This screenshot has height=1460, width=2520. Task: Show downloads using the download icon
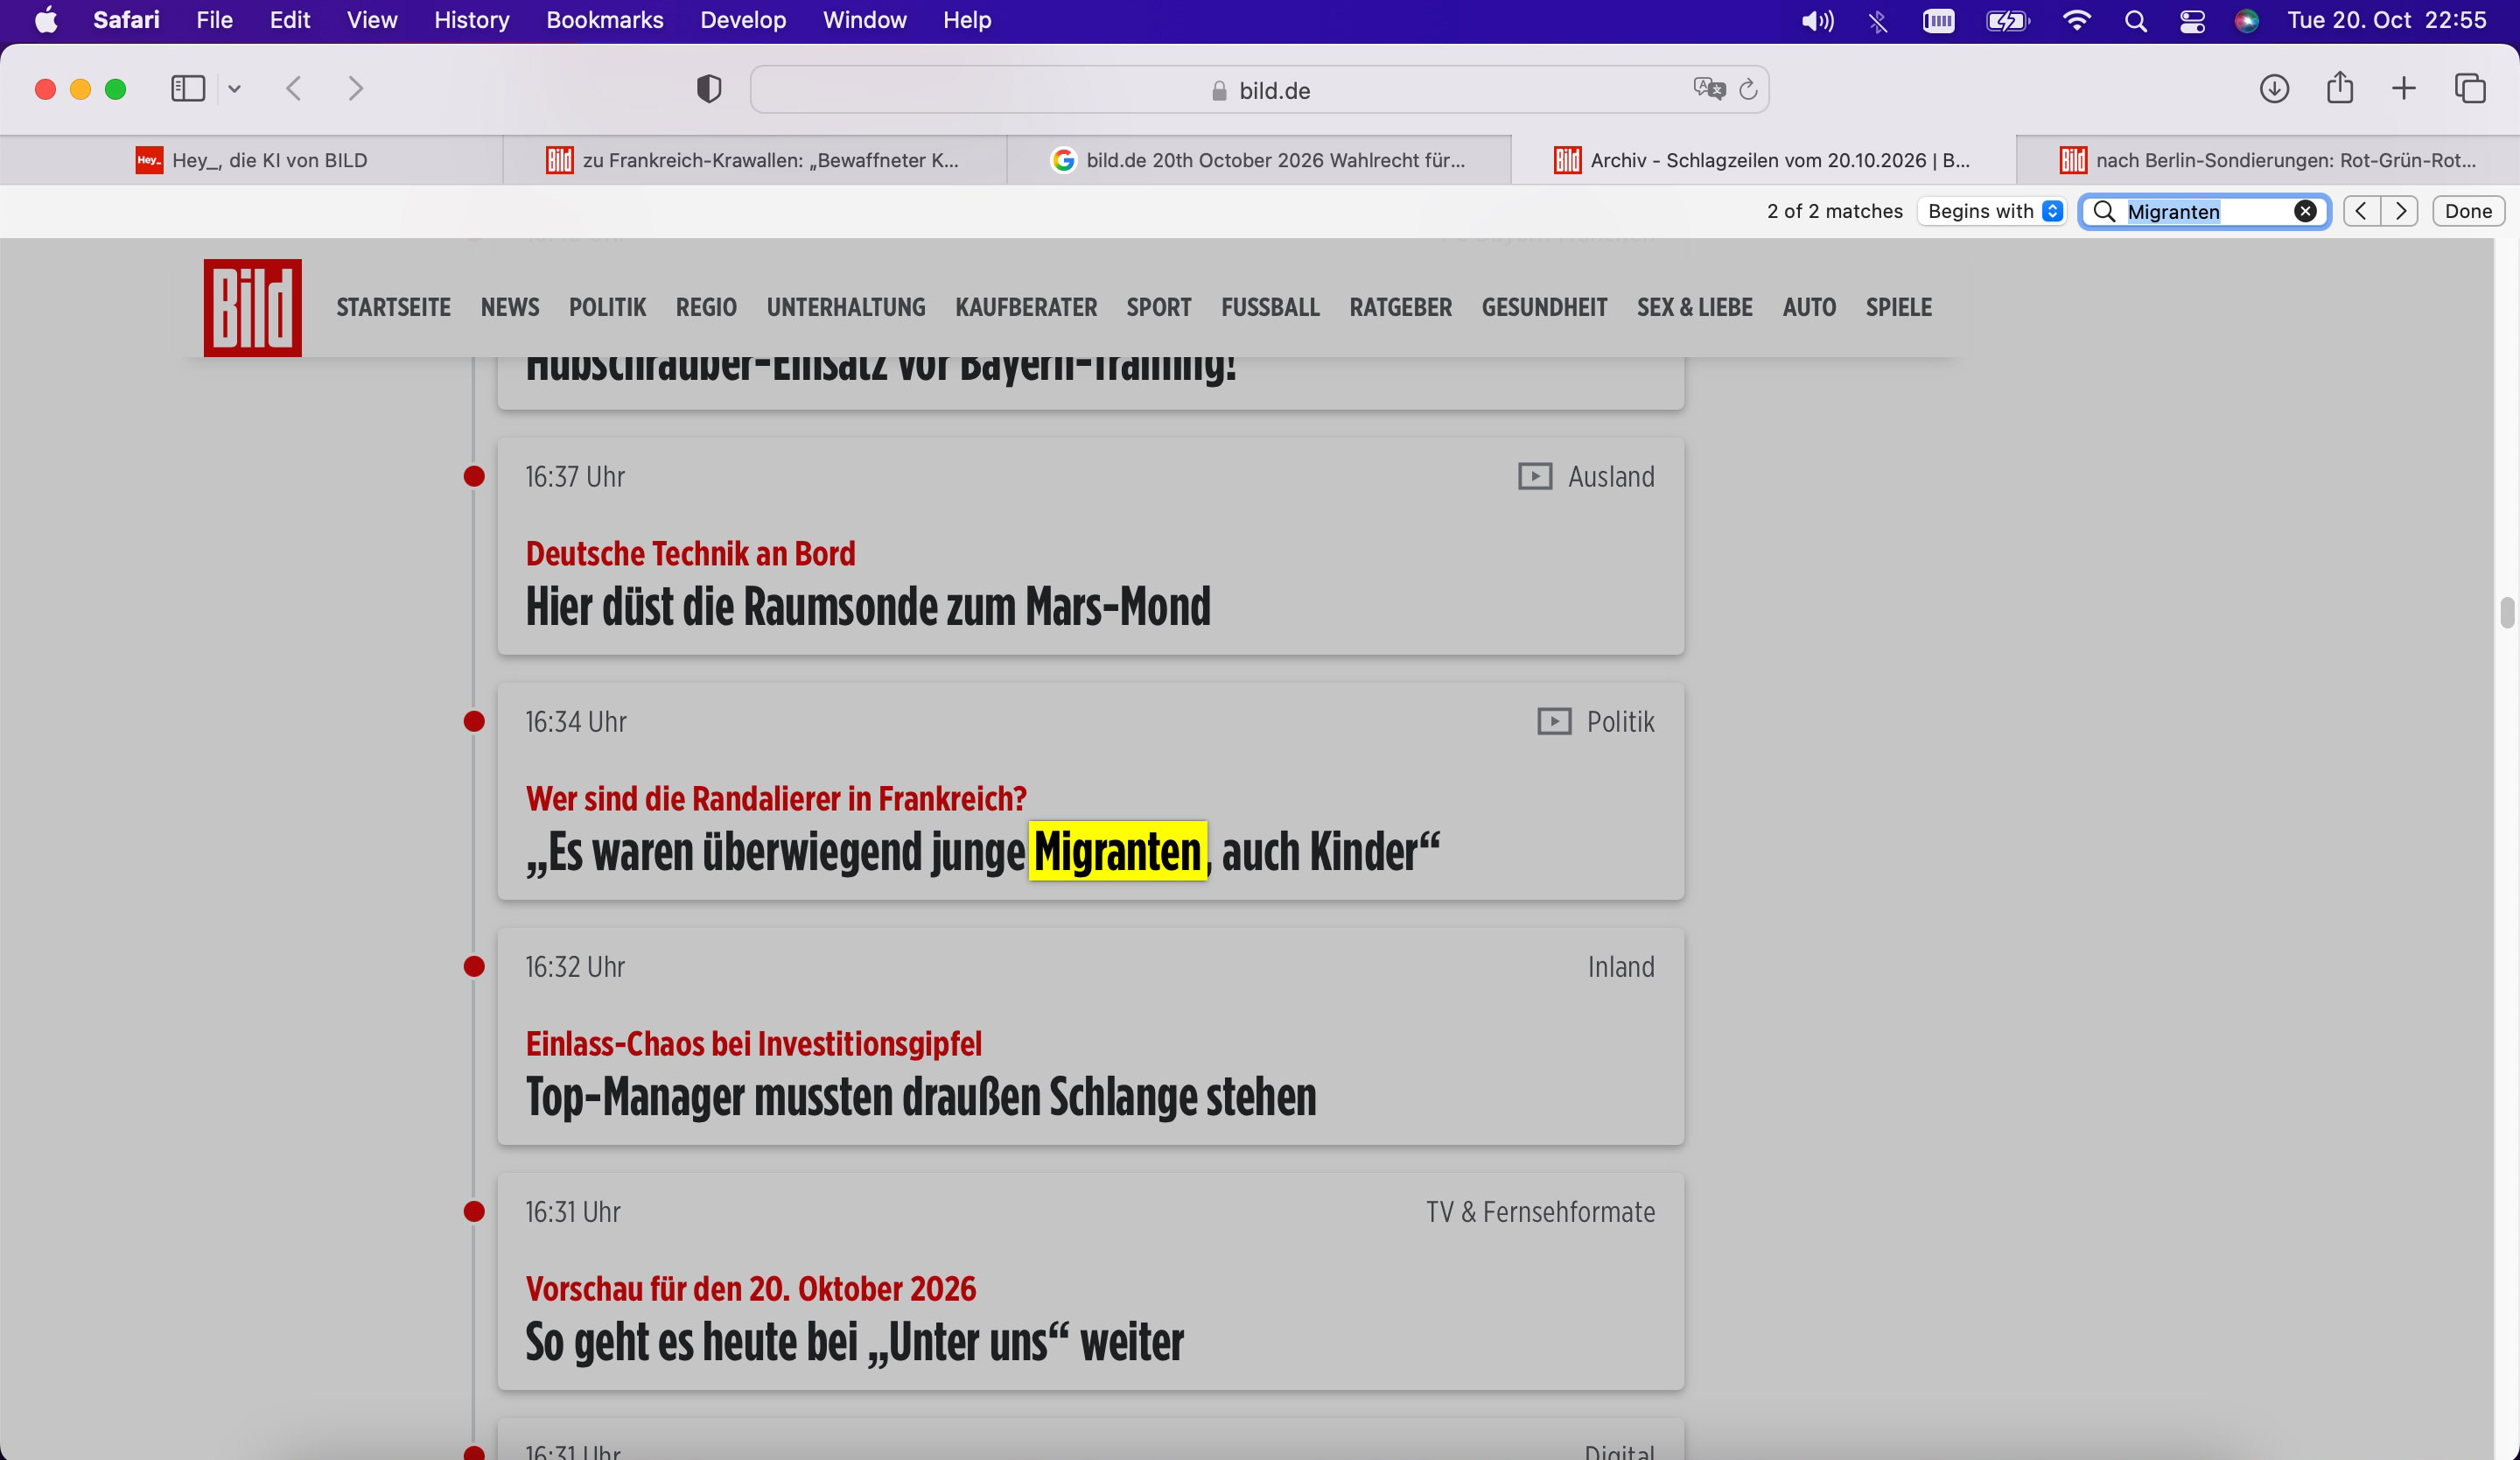[x=2274, y=89]
